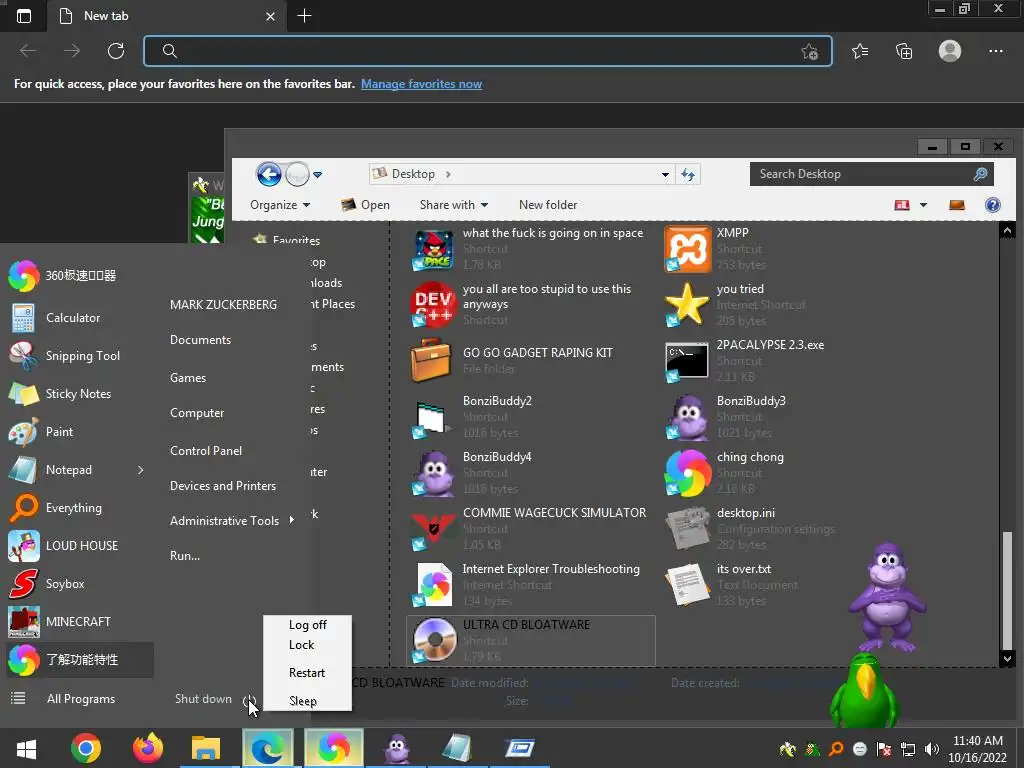The width and height of the screenshot is (1024, 768).
Task: Expand the Notepad jump list arrow
Action: tap(140, 470)
